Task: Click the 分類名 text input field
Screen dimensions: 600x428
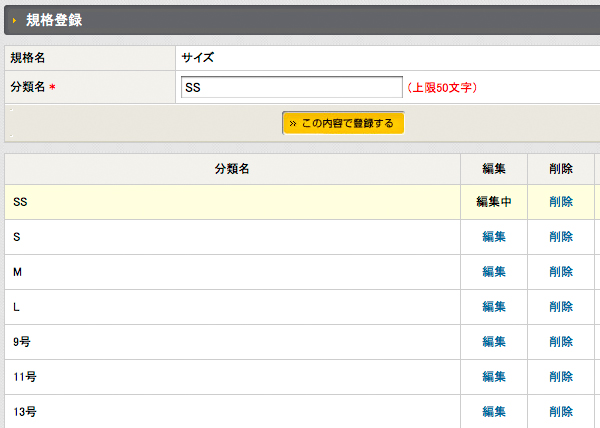Action: coord(292,87)
